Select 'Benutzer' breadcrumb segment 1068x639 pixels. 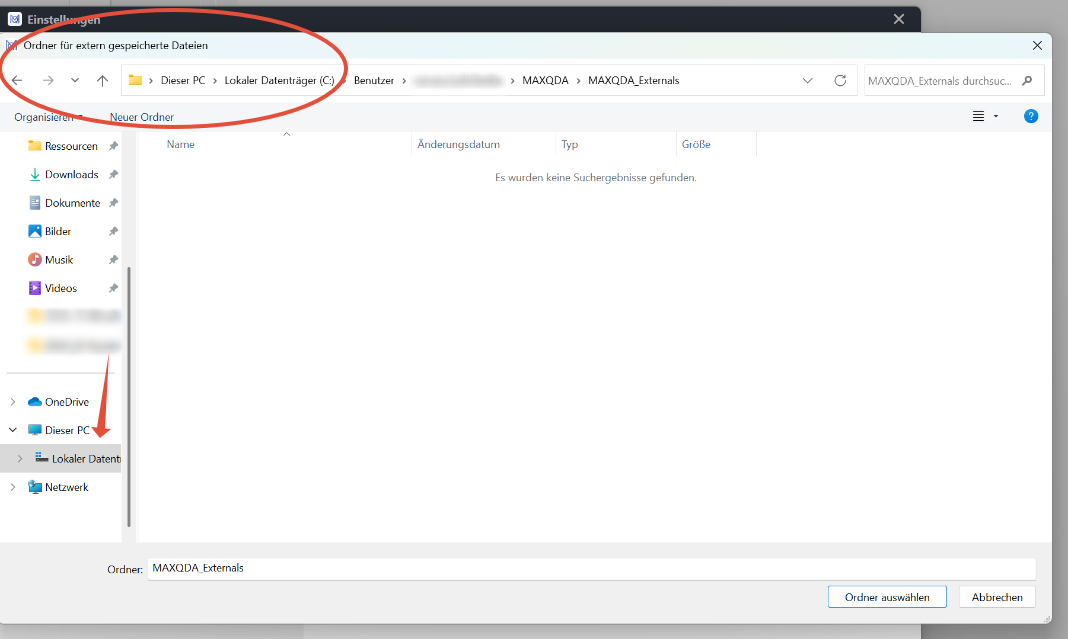(x=374, y=80)
